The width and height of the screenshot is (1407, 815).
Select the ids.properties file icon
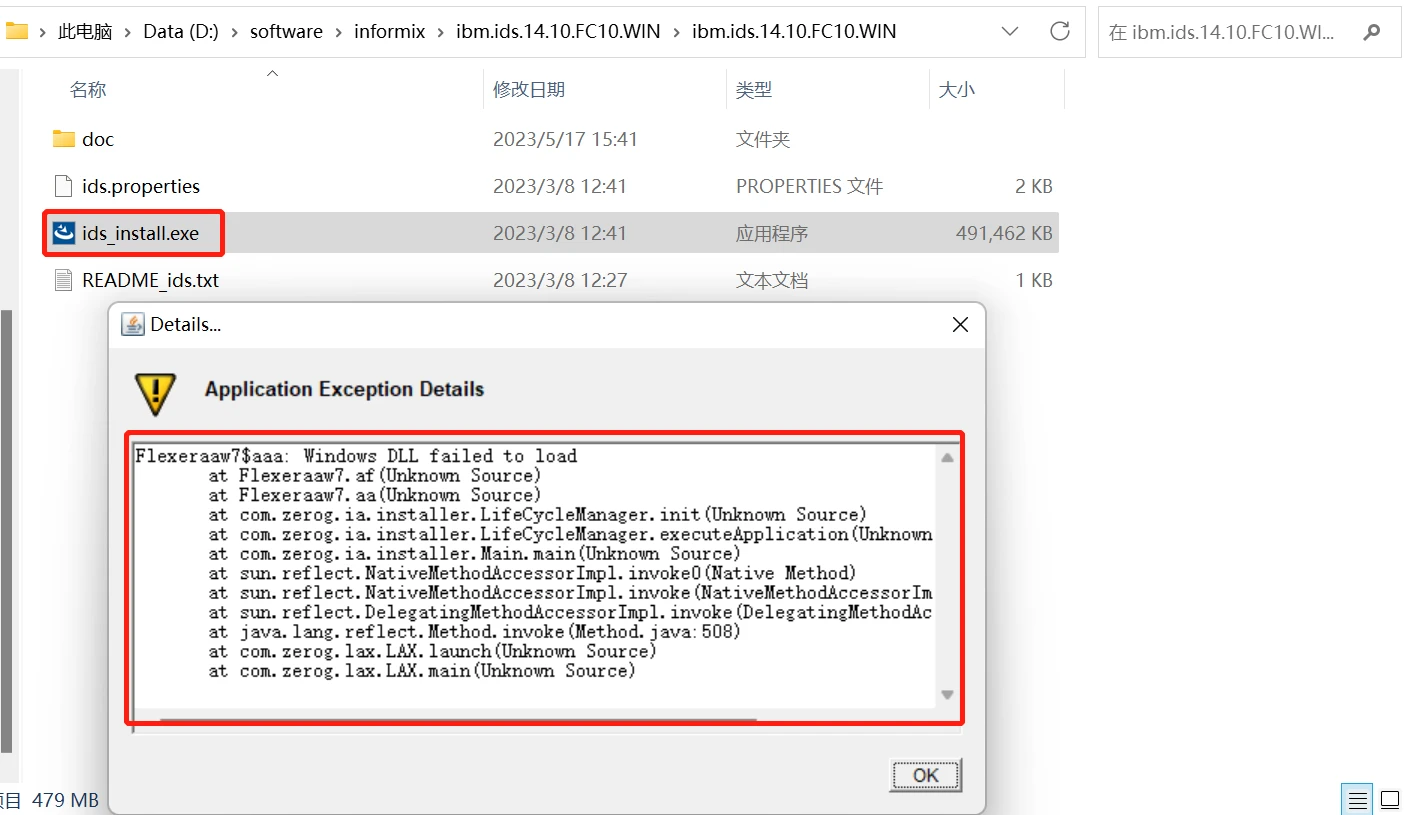(64, 186)
